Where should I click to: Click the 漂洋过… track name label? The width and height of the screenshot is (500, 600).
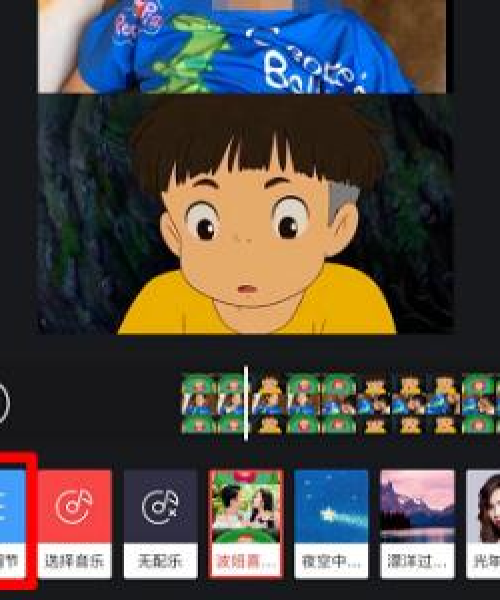(x=417, y=561)
